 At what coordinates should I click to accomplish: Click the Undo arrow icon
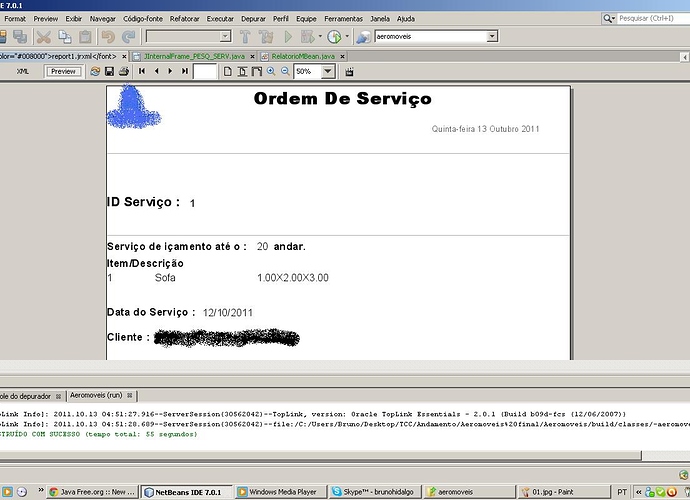(x=108, y=37)
